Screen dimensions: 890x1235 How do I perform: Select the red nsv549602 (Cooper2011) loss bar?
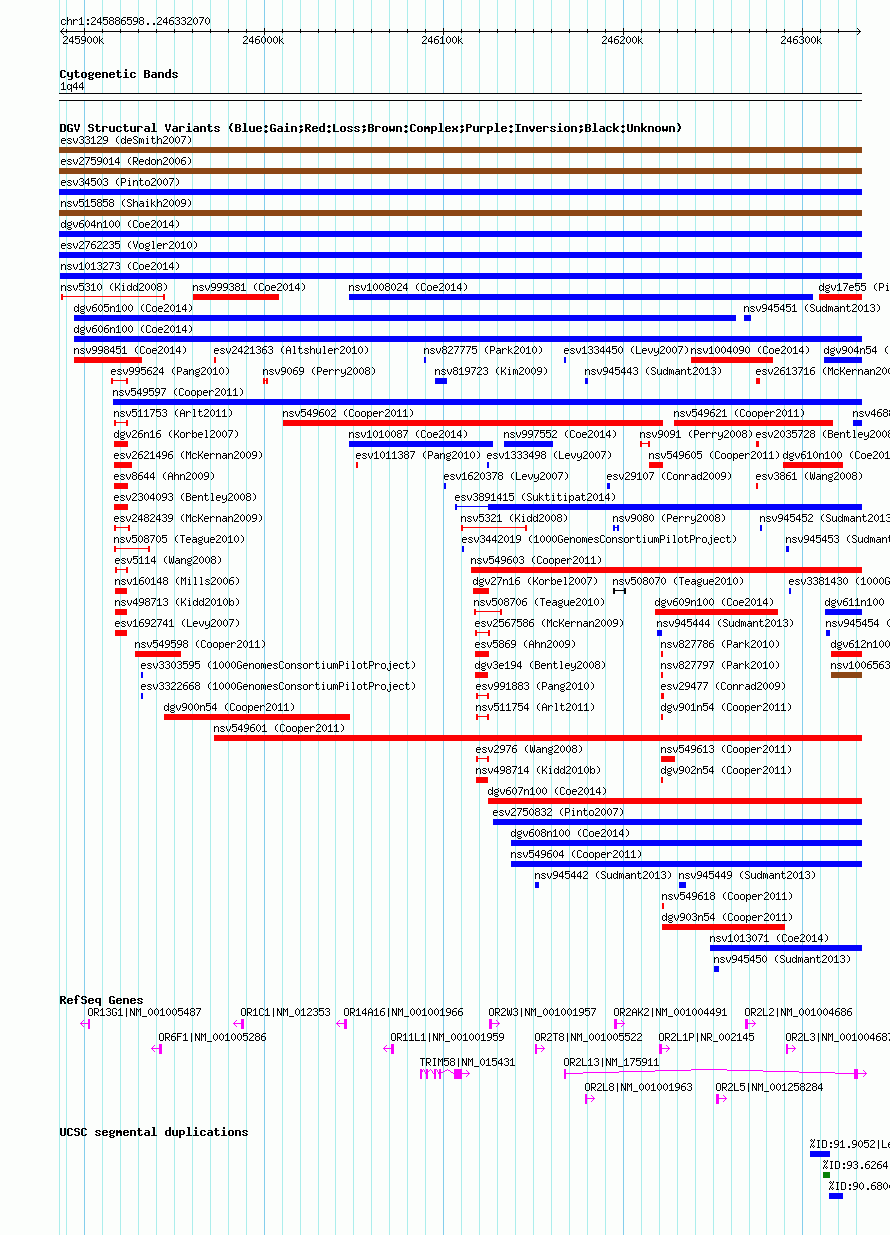(x=473, y=423)
